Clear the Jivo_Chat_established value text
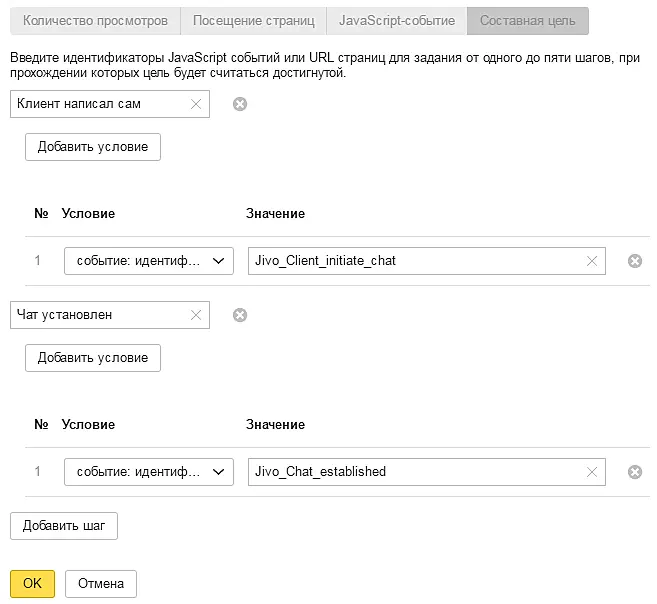This screenshot has width=657, height=604. pyautogui.click(x=592, y=472)
